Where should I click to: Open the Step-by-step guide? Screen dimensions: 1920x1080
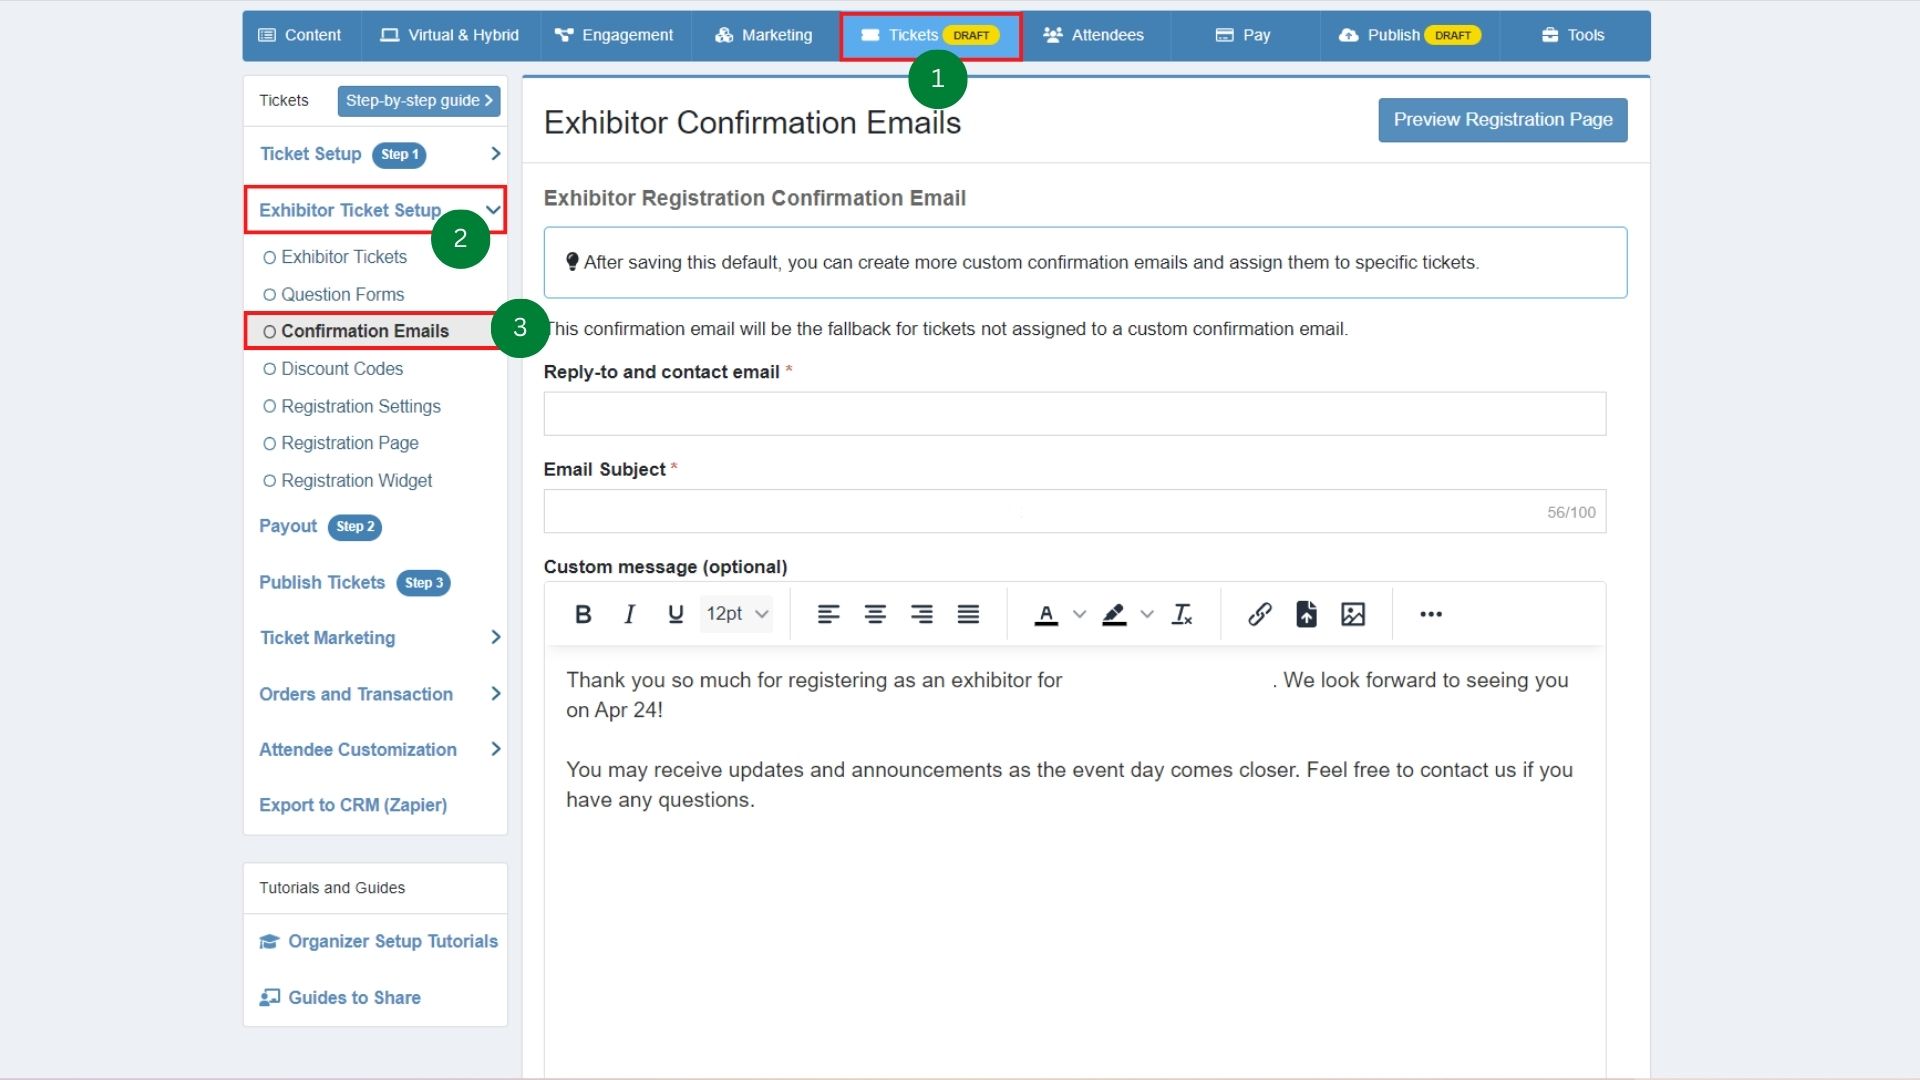point(419,101)
